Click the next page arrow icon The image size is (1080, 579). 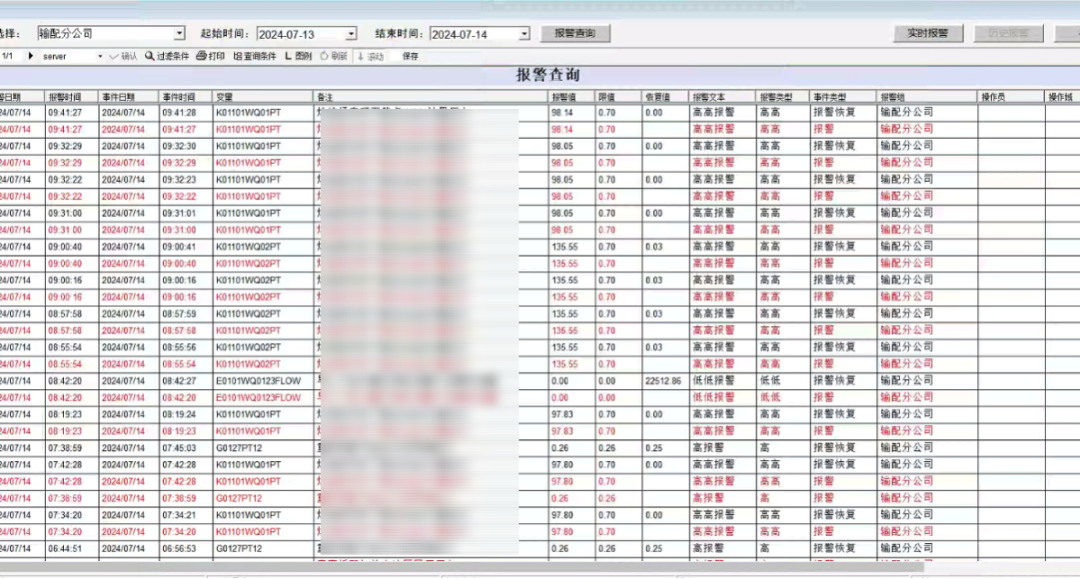30,56
